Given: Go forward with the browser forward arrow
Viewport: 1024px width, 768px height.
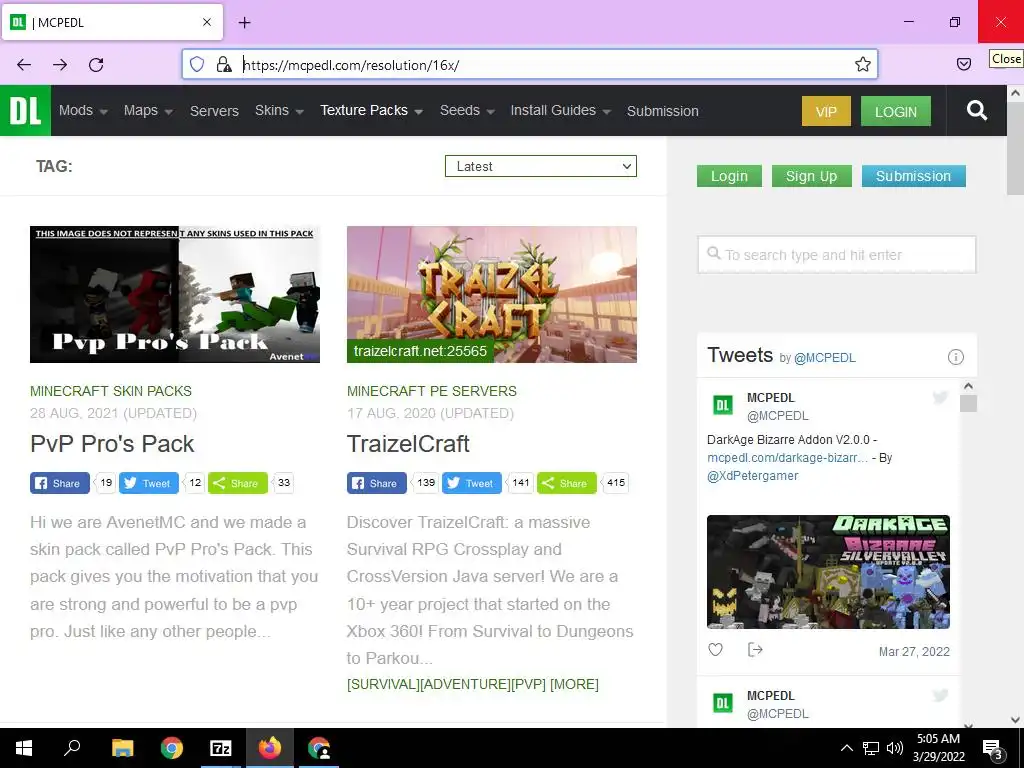Looking at the screenshot, I should coord(60,65).
